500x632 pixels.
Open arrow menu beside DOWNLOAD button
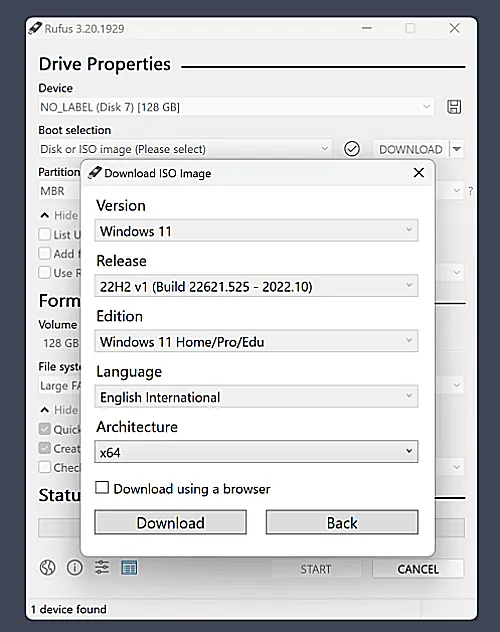pyautogui.click(x=456, y=149)
